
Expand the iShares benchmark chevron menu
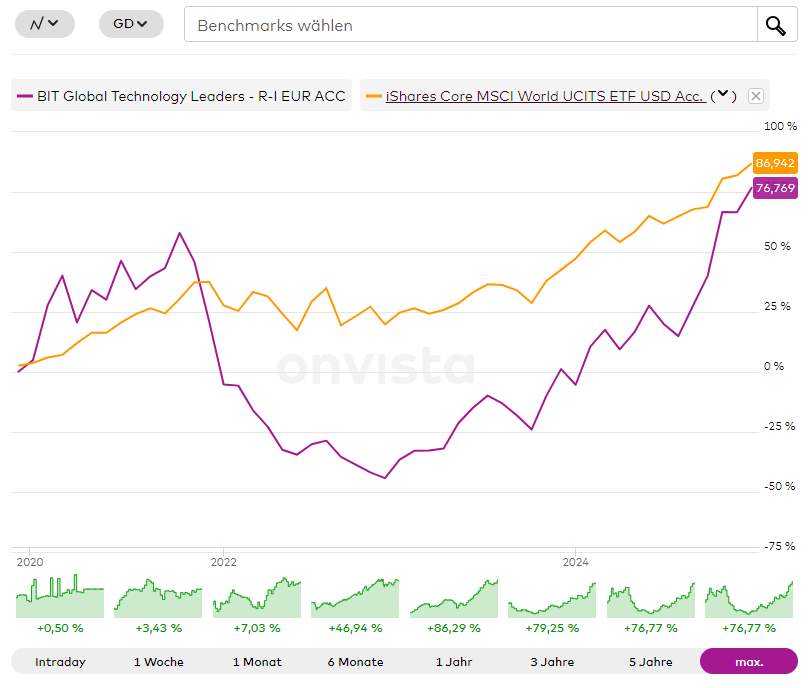coord(723,94)
